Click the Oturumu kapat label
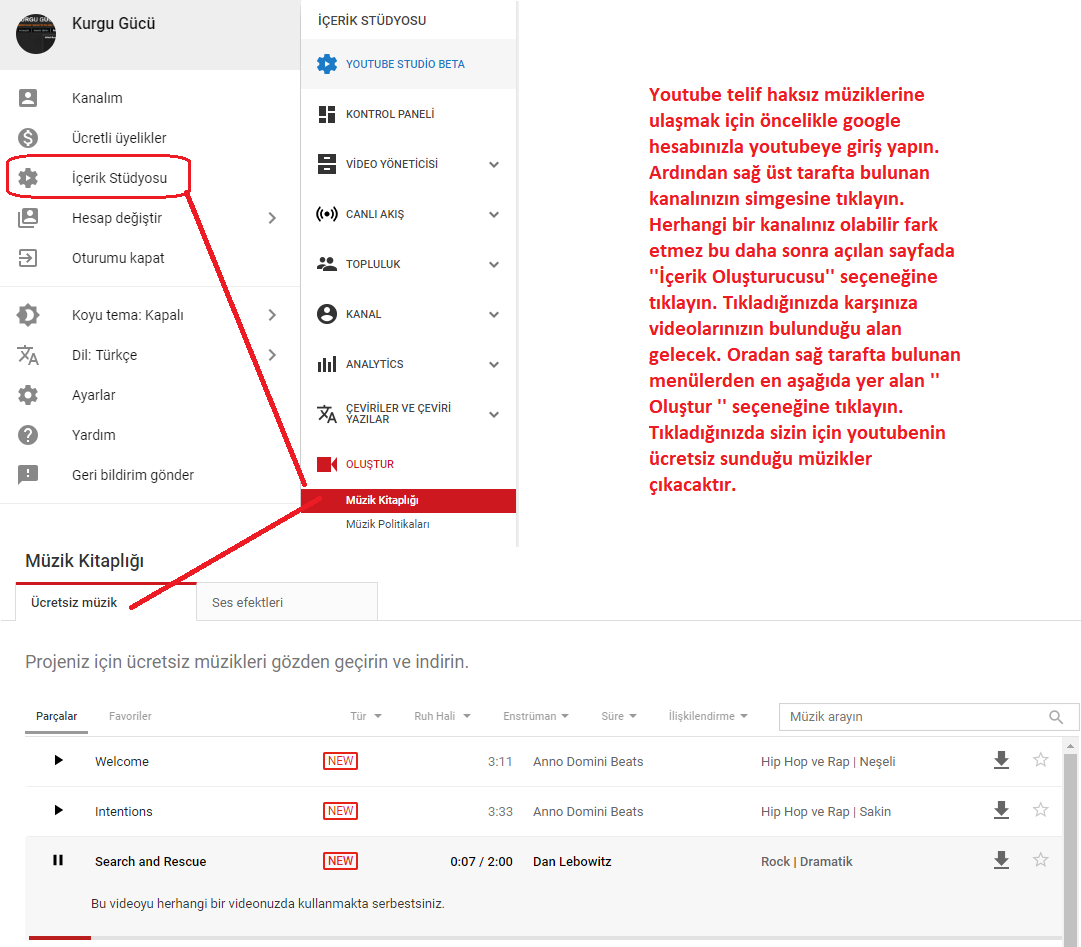 click(118, 258)
